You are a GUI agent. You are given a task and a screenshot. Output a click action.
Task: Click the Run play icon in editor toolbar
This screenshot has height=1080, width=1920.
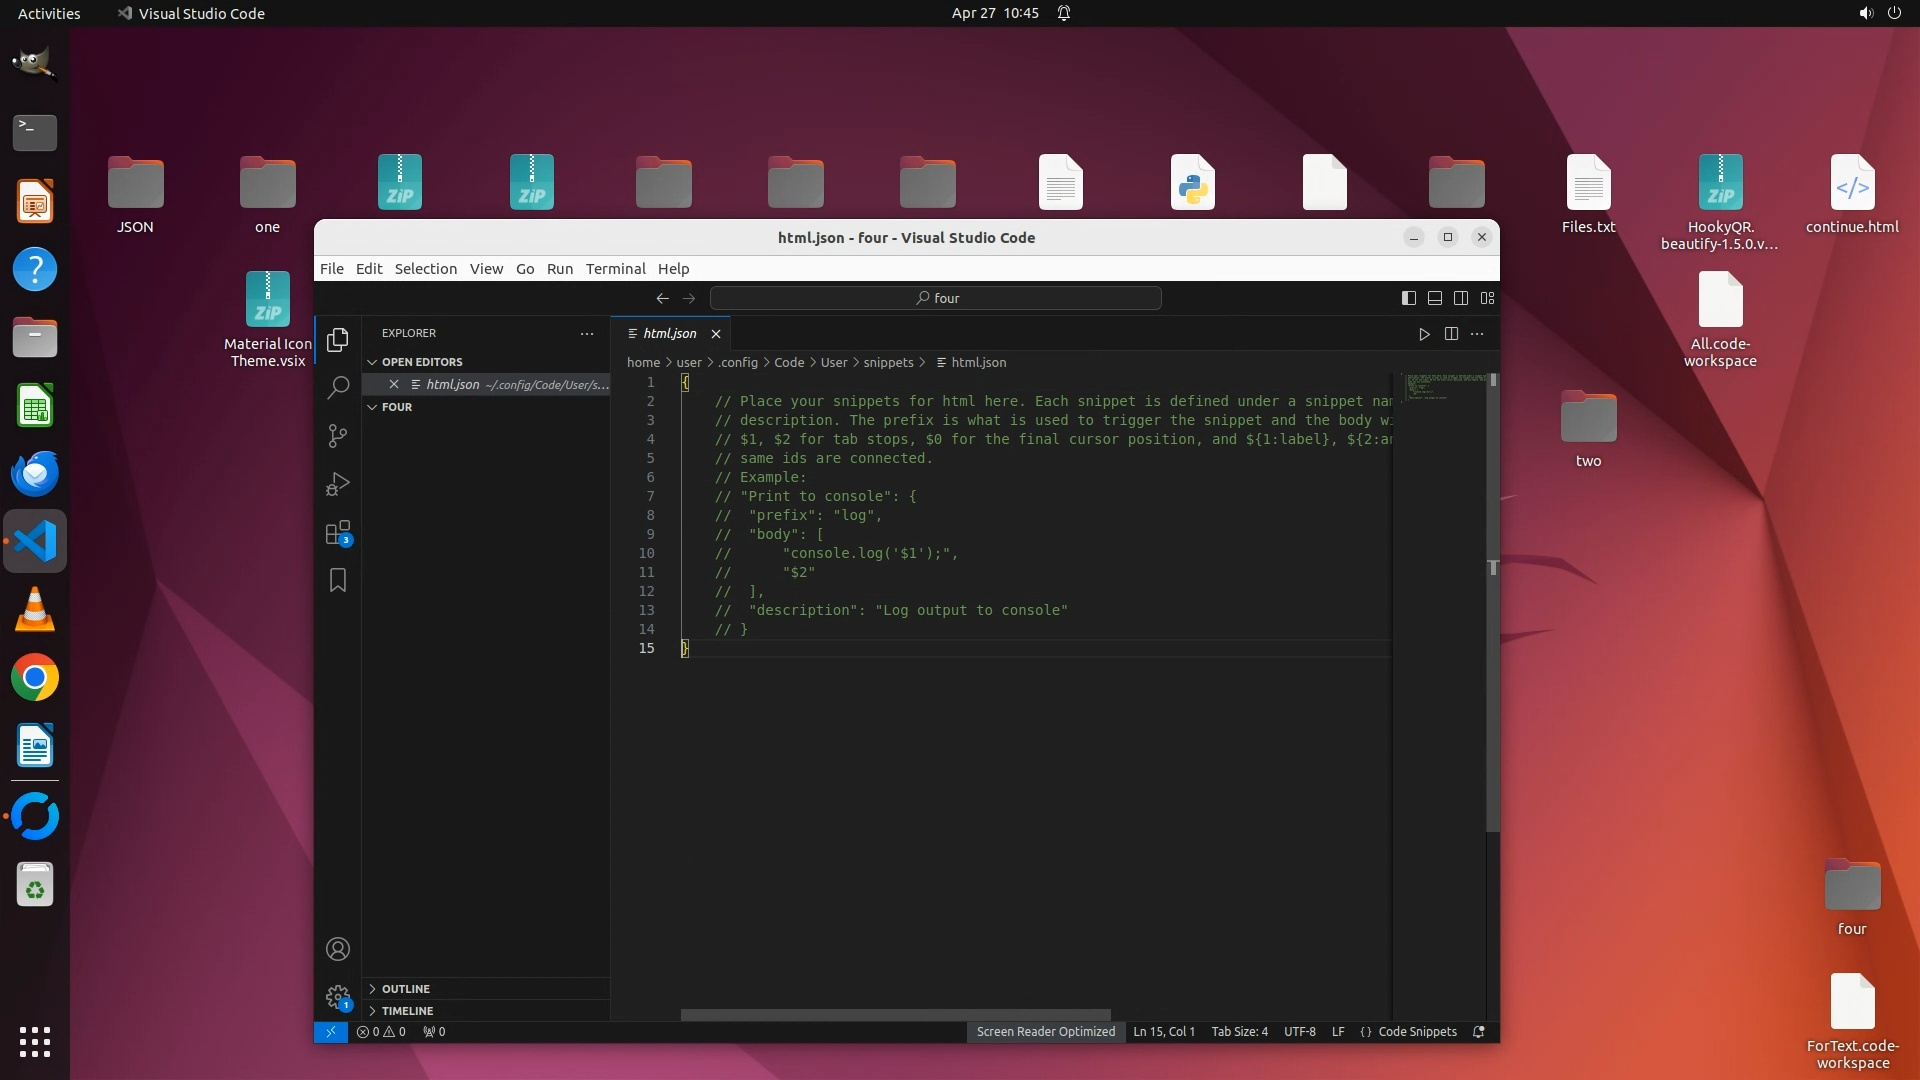pyautogui.click(x=1424, y=334)
